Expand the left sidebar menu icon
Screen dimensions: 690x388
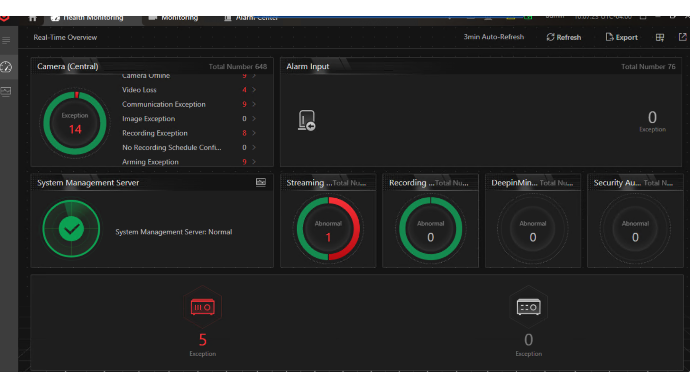[6, 40]
